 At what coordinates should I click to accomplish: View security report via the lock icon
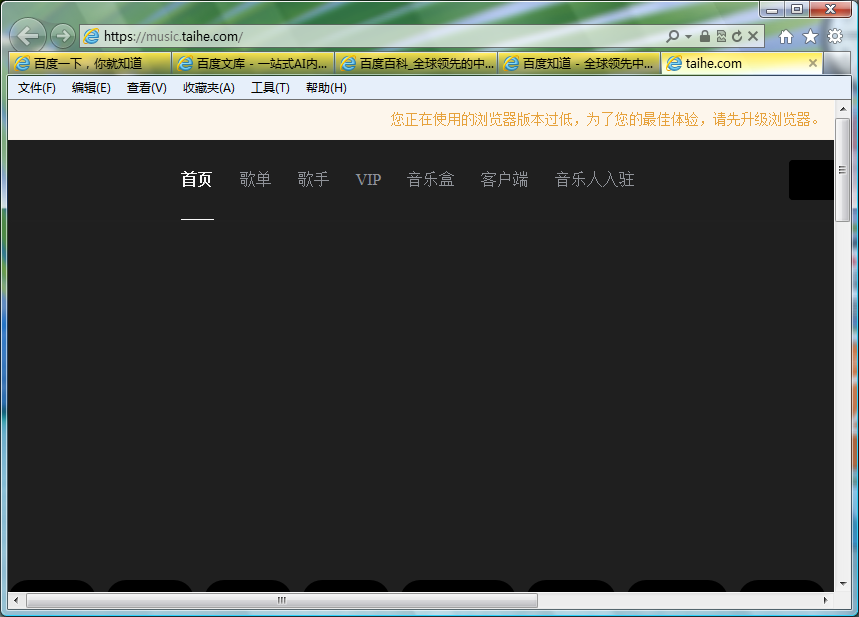[705, 36]
